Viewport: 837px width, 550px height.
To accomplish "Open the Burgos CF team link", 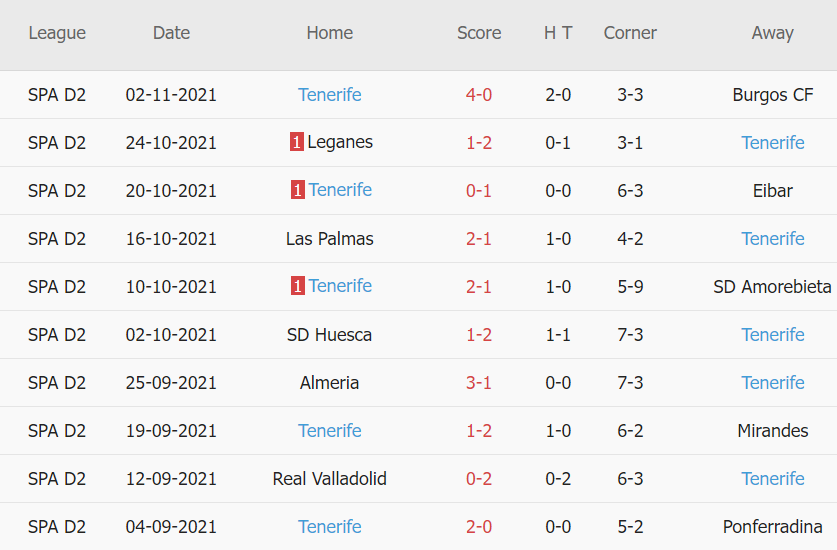I will coord(772,95).
